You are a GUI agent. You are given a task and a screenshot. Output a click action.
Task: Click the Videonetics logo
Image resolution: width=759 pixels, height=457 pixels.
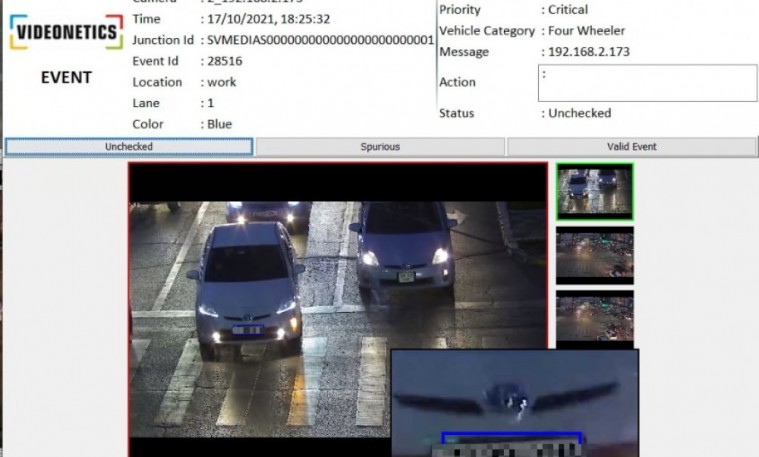coord(66,32)
